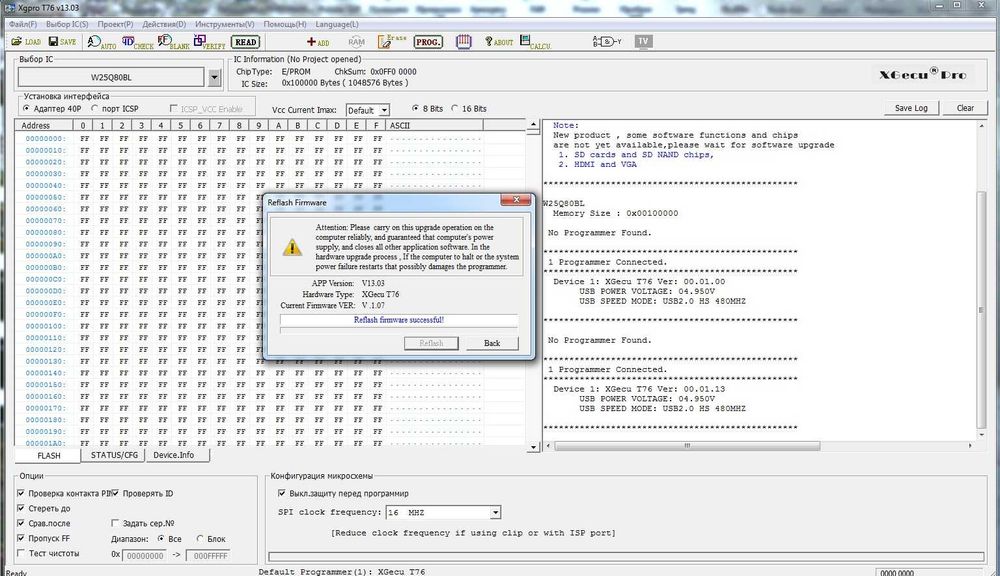The image size is (1000, 576).
Task: Click the Xgpro application icon in title bar
Action: click(10, 8)
